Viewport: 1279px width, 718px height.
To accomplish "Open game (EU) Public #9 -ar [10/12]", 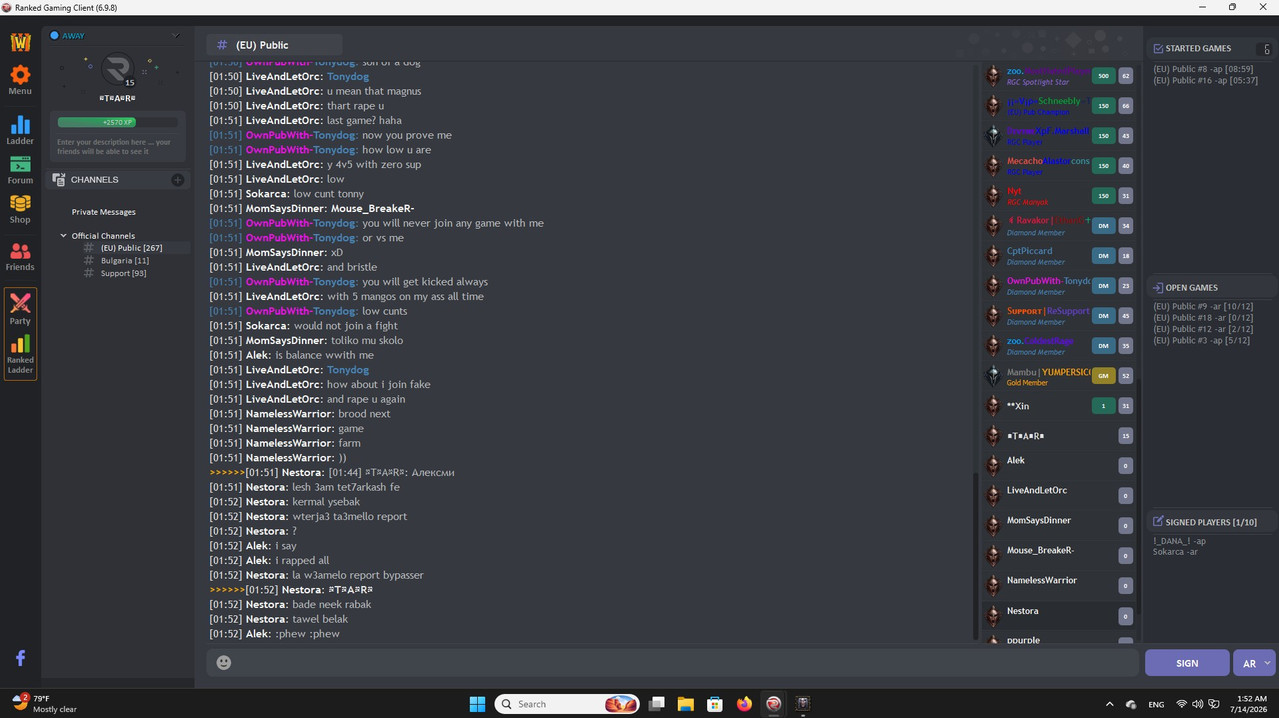I will pyautogui.click(x=1203, y=306).
